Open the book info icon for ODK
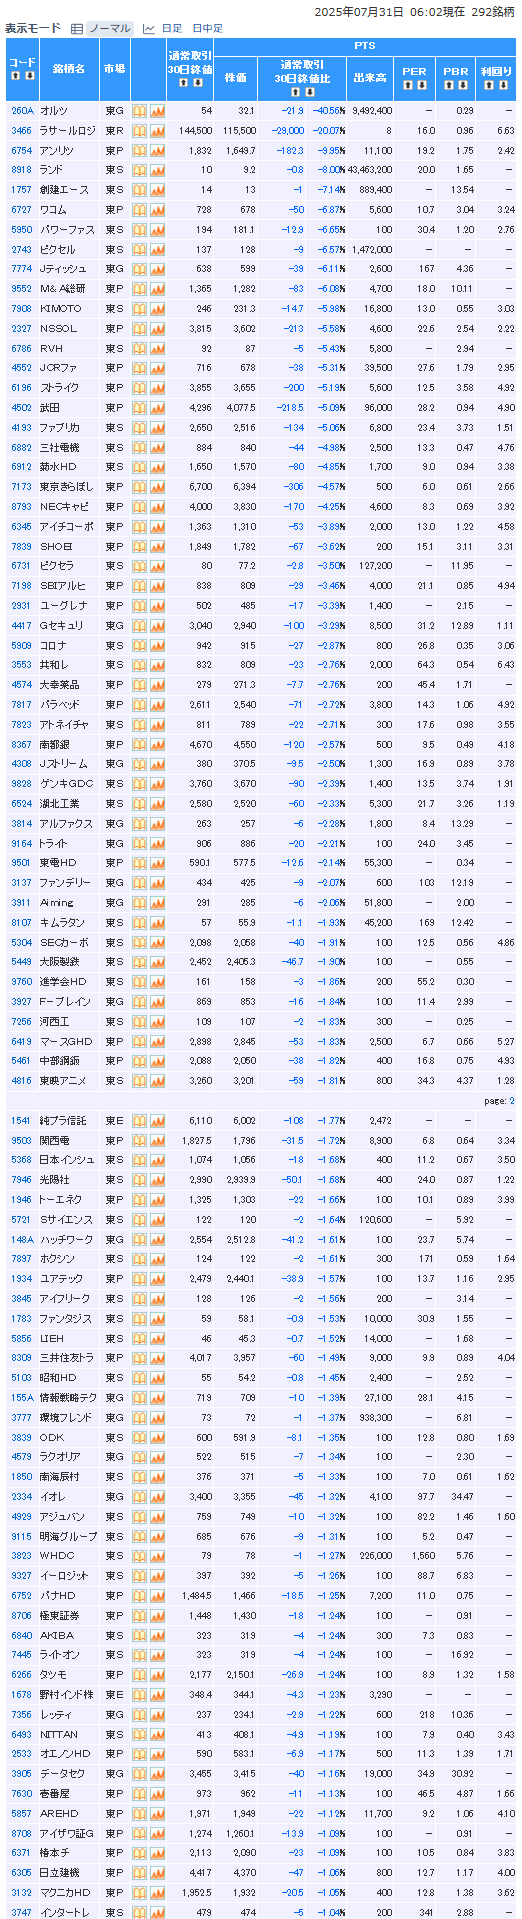The image size is (522, 1919). (x=140, y=1437)
